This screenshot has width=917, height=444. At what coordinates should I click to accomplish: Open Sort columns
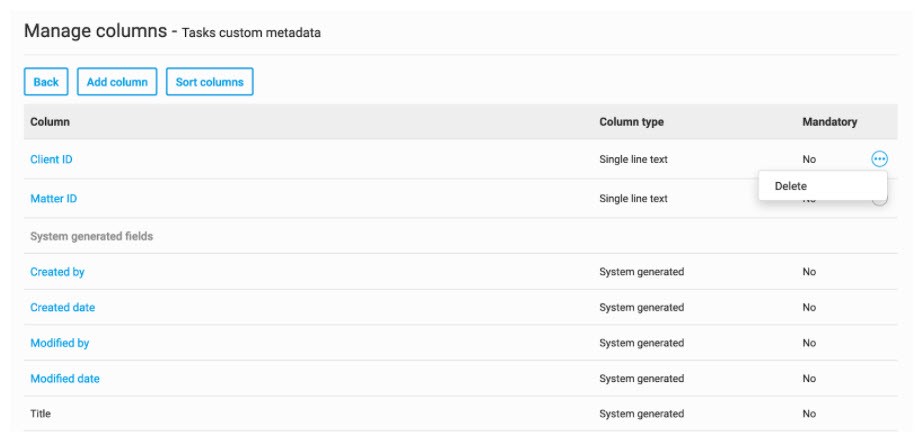(209, 82)
